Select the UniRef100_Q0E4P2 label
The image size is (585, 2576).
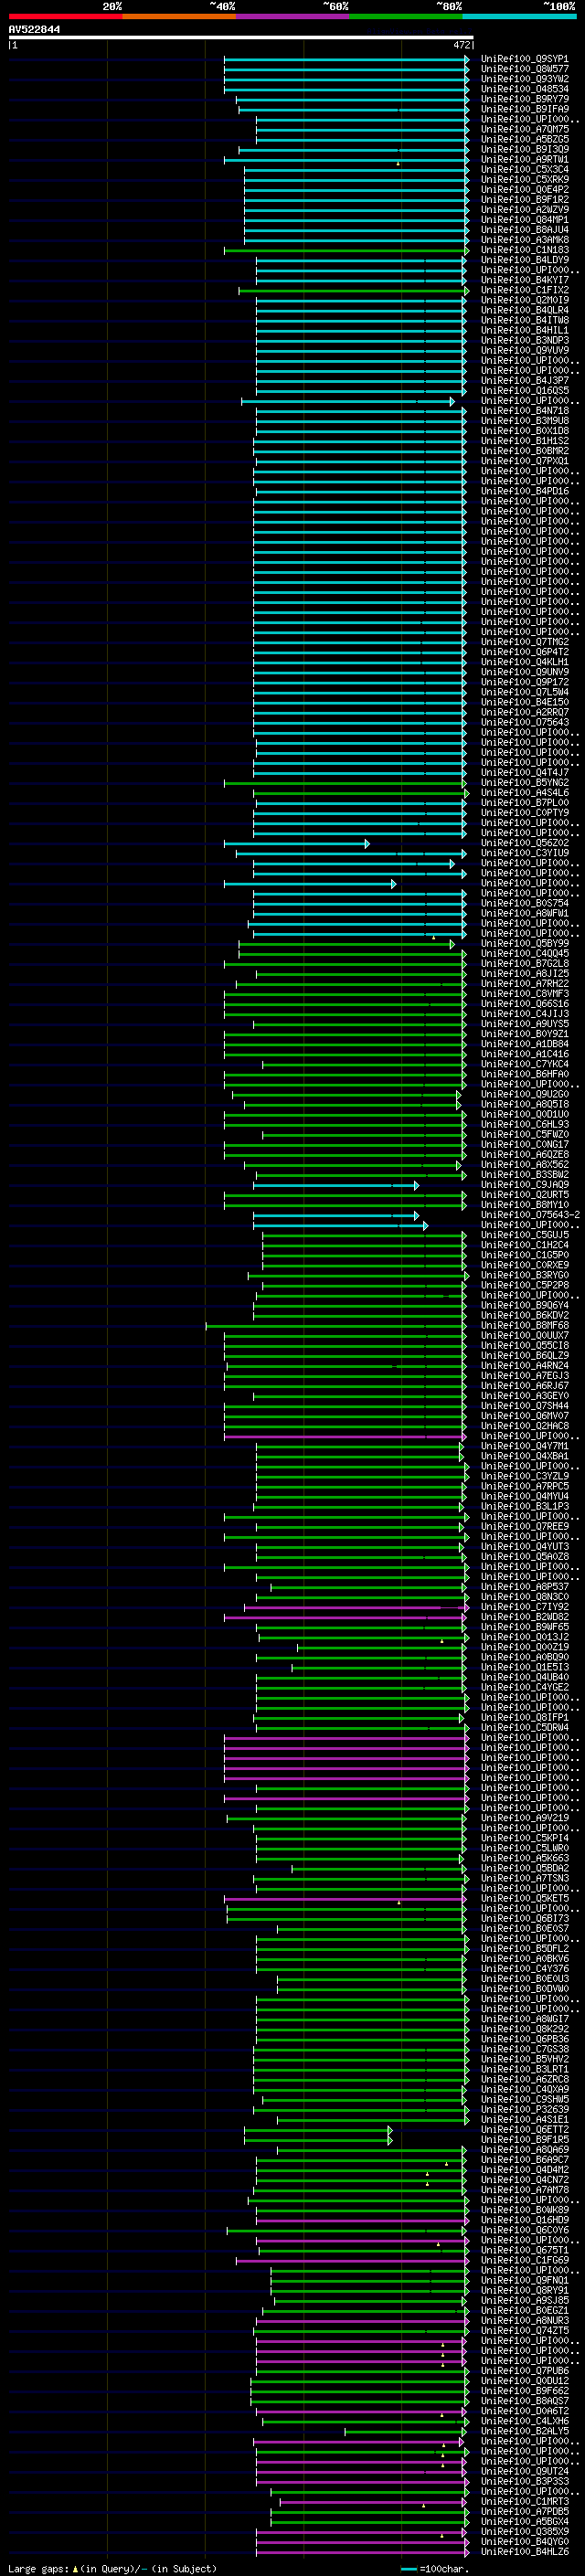pos(524,189)
